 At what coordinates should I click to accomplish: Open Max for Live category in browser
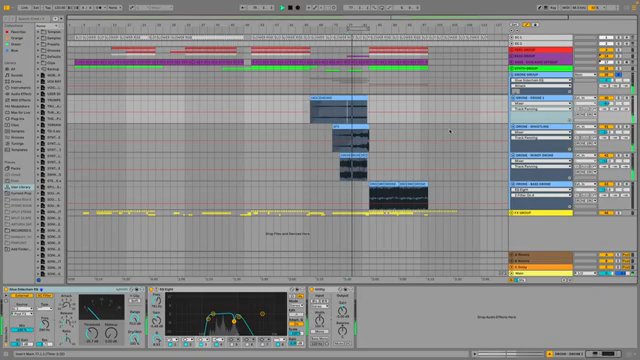(20, 113)
